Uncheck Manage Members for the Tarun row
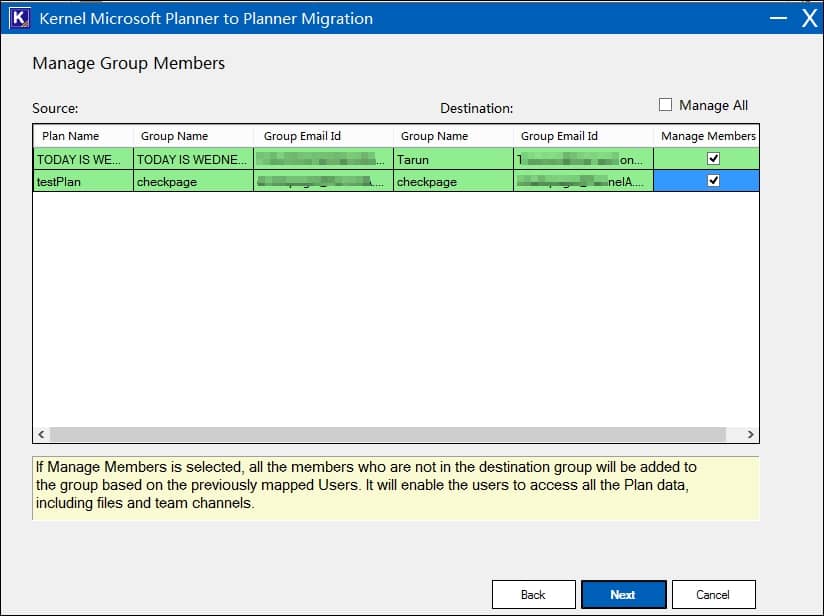The height and width of the screenshot is (616, 824). [x=713, y=158]
